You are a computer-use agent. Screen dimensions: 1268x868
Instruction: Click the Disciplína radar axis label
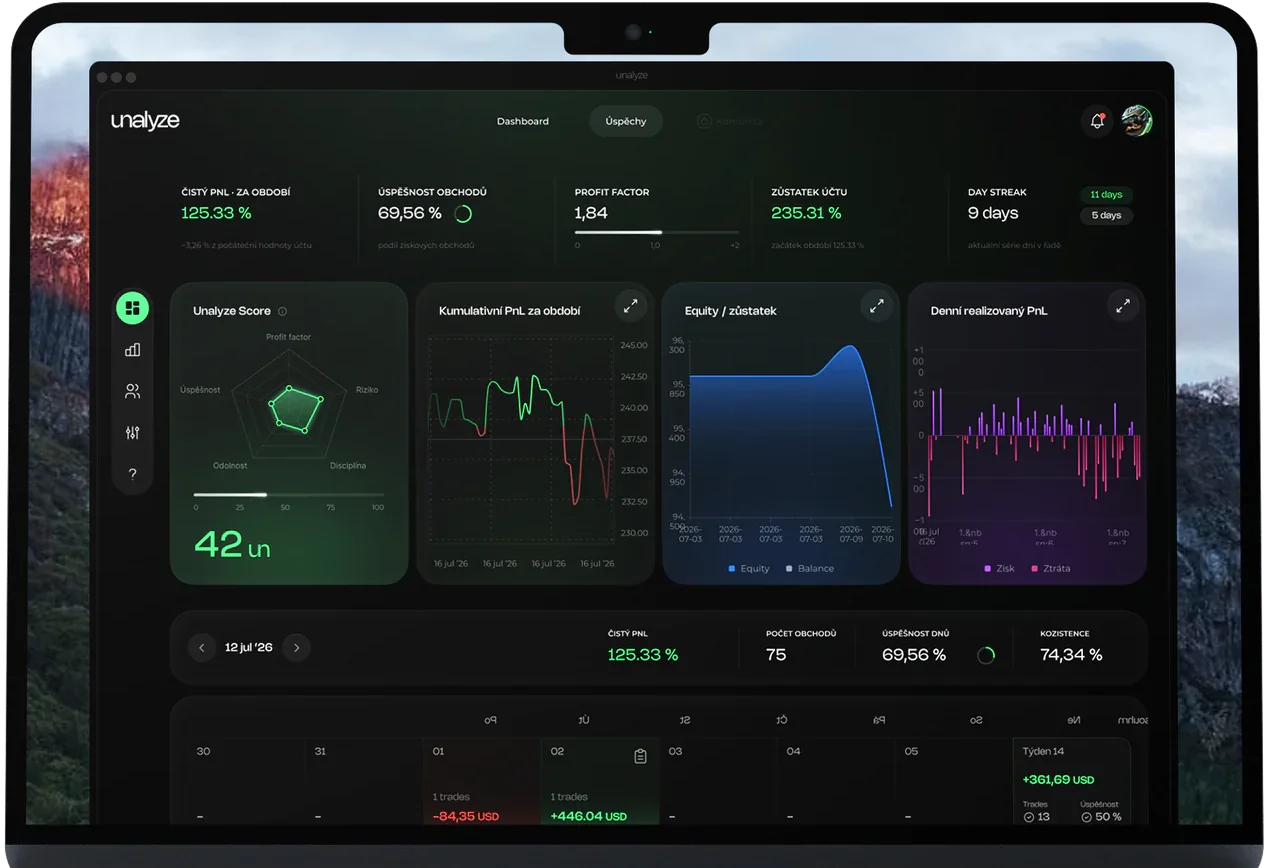click(x=348, y=466)
